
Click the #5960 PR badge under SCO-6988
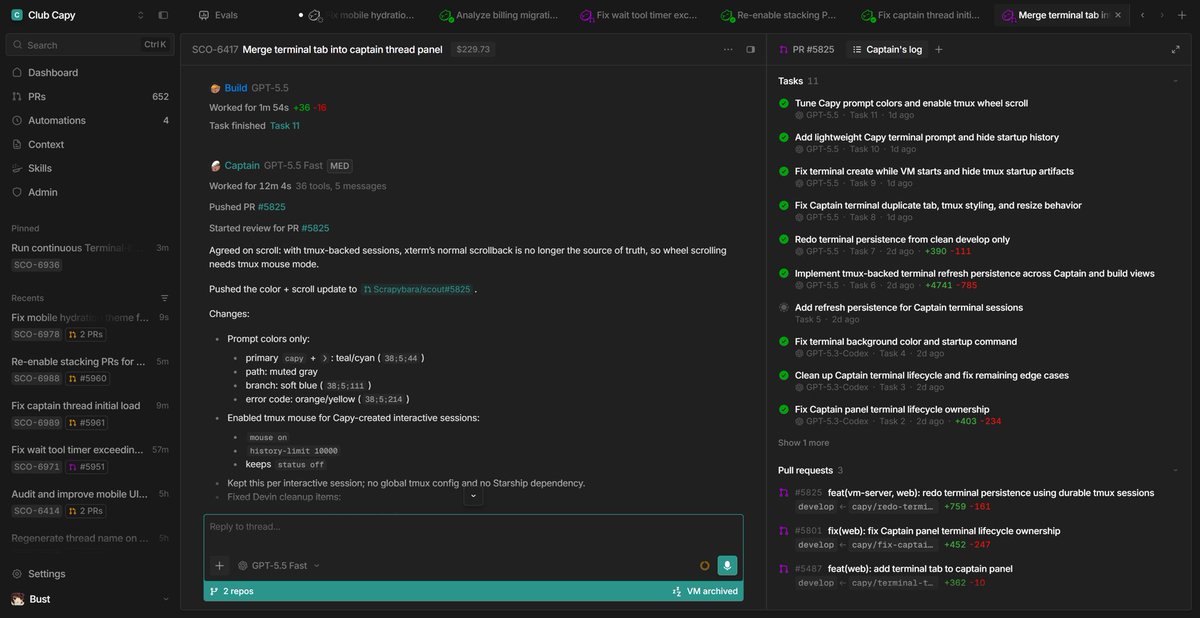[x=87, y=379]
